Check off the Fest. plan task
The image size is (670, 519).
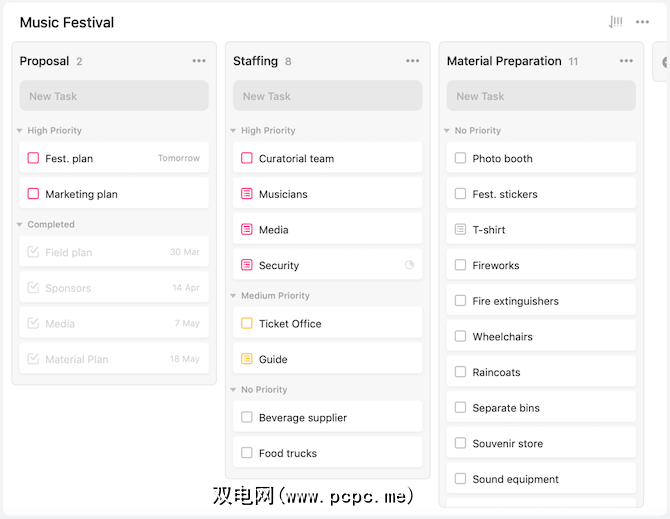(33, 158)
